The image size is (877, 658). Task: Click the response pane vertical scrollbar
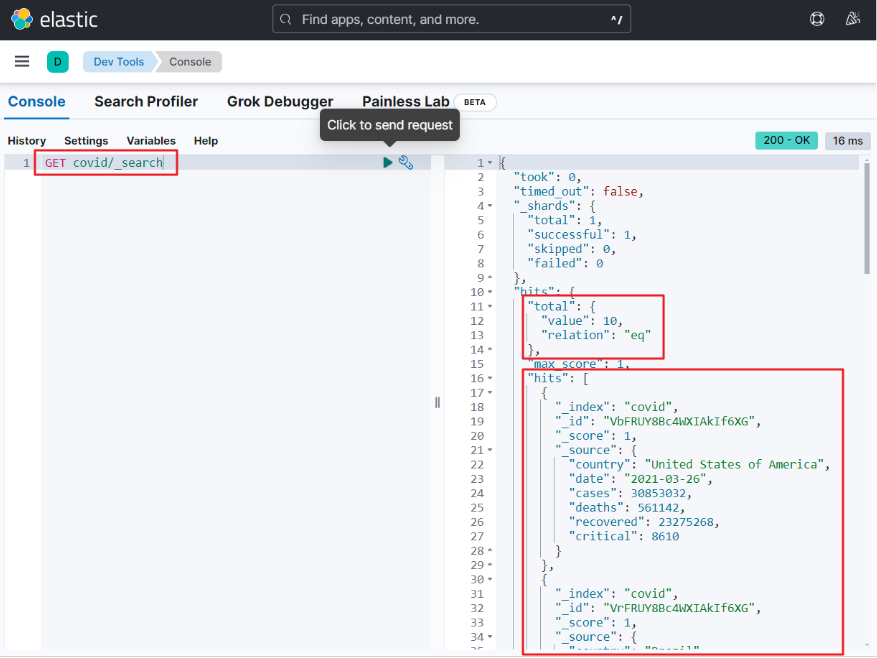coord(867,217)
